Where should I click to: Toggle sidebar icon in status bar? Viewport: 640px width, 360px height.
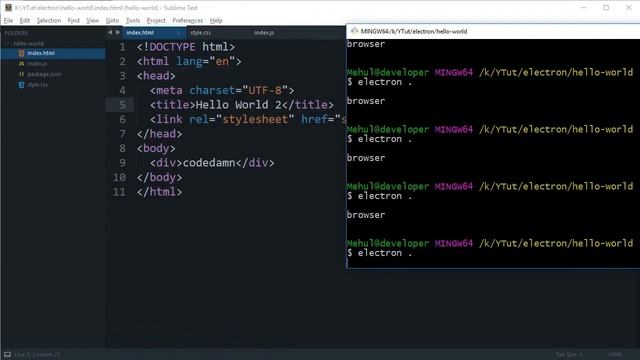pyautogui.click(x=7, y=354)
